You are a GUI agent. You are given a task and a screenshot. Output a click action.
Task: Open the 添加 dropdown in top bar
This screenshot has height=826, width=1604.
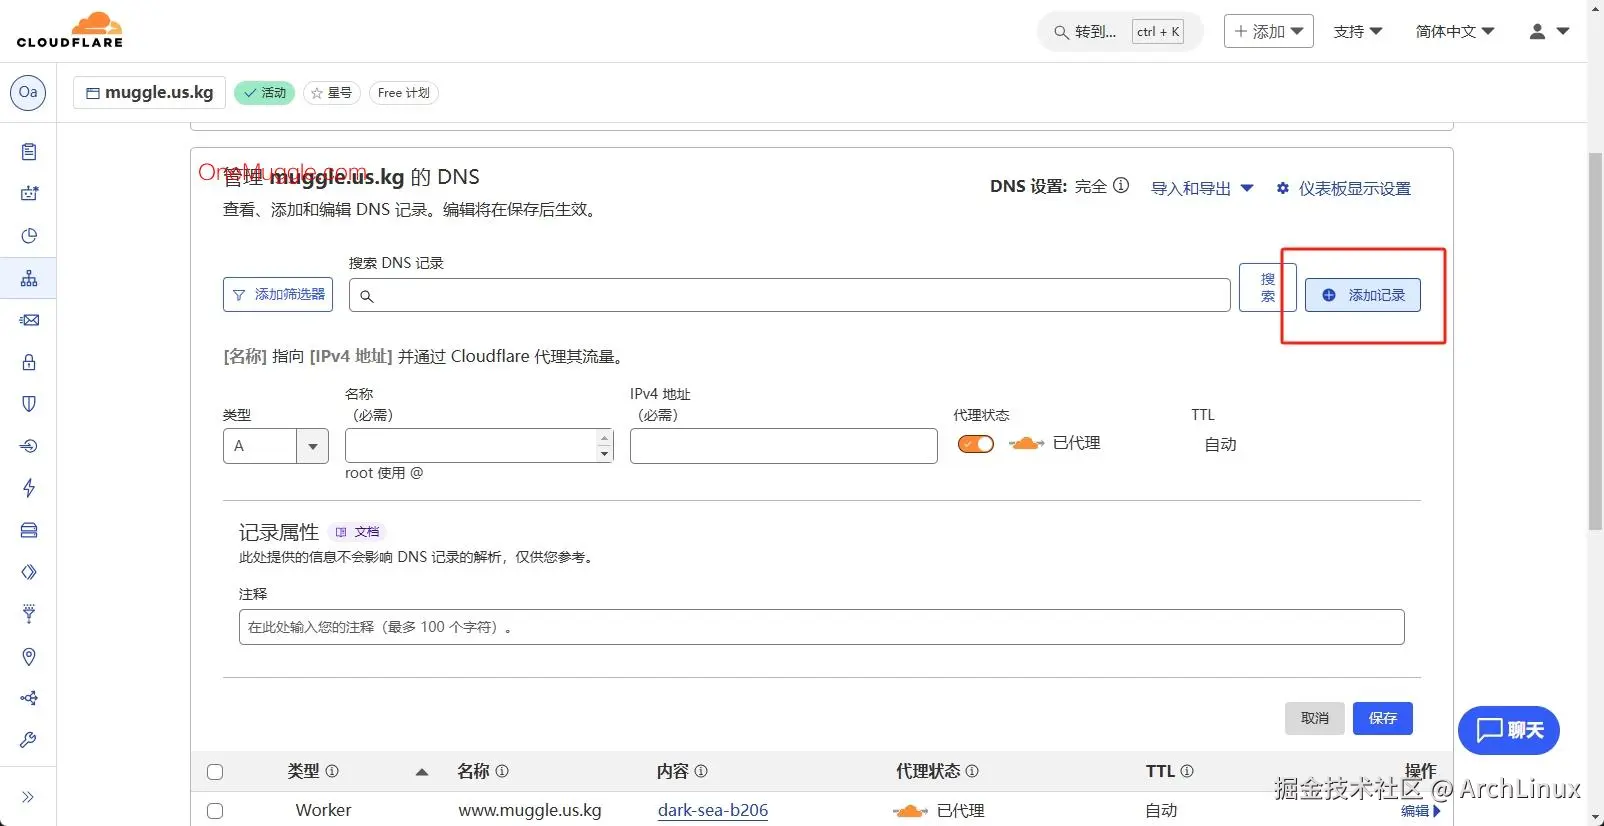pos(1269,31)
